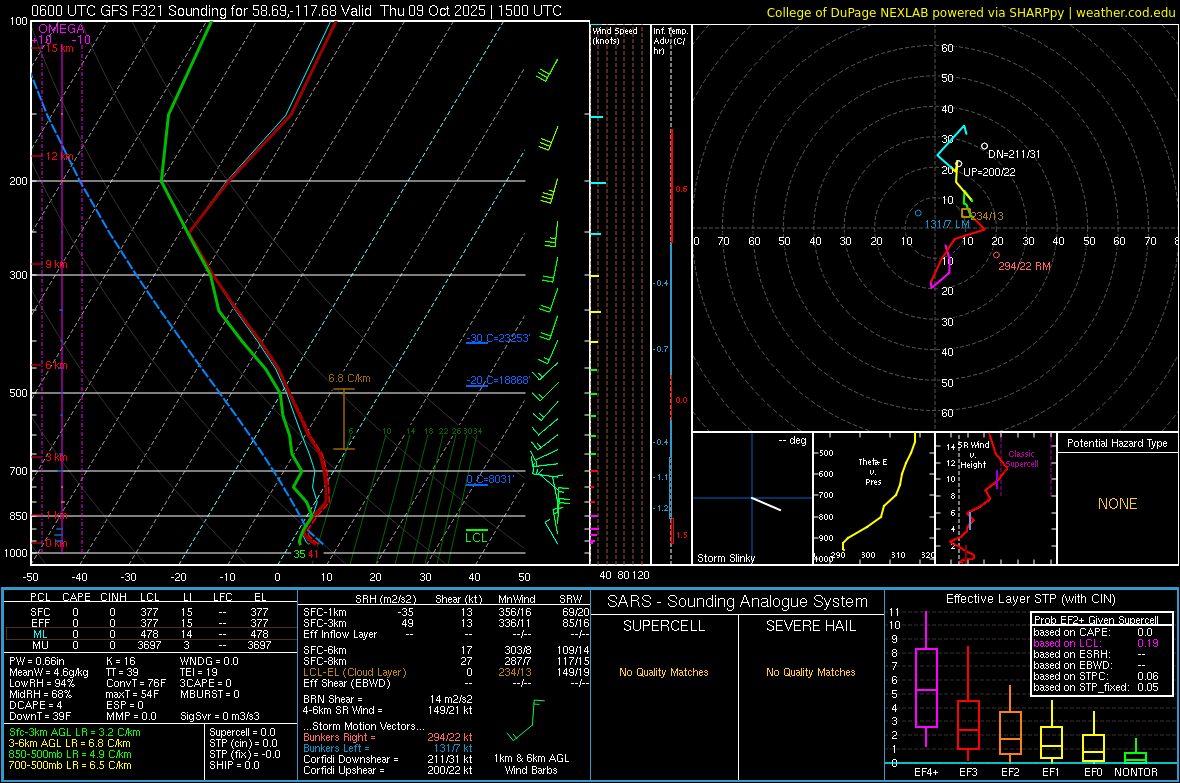Click the LowRH = 94% value
This screenshot has height=783, width=1180.
[41, 683]
